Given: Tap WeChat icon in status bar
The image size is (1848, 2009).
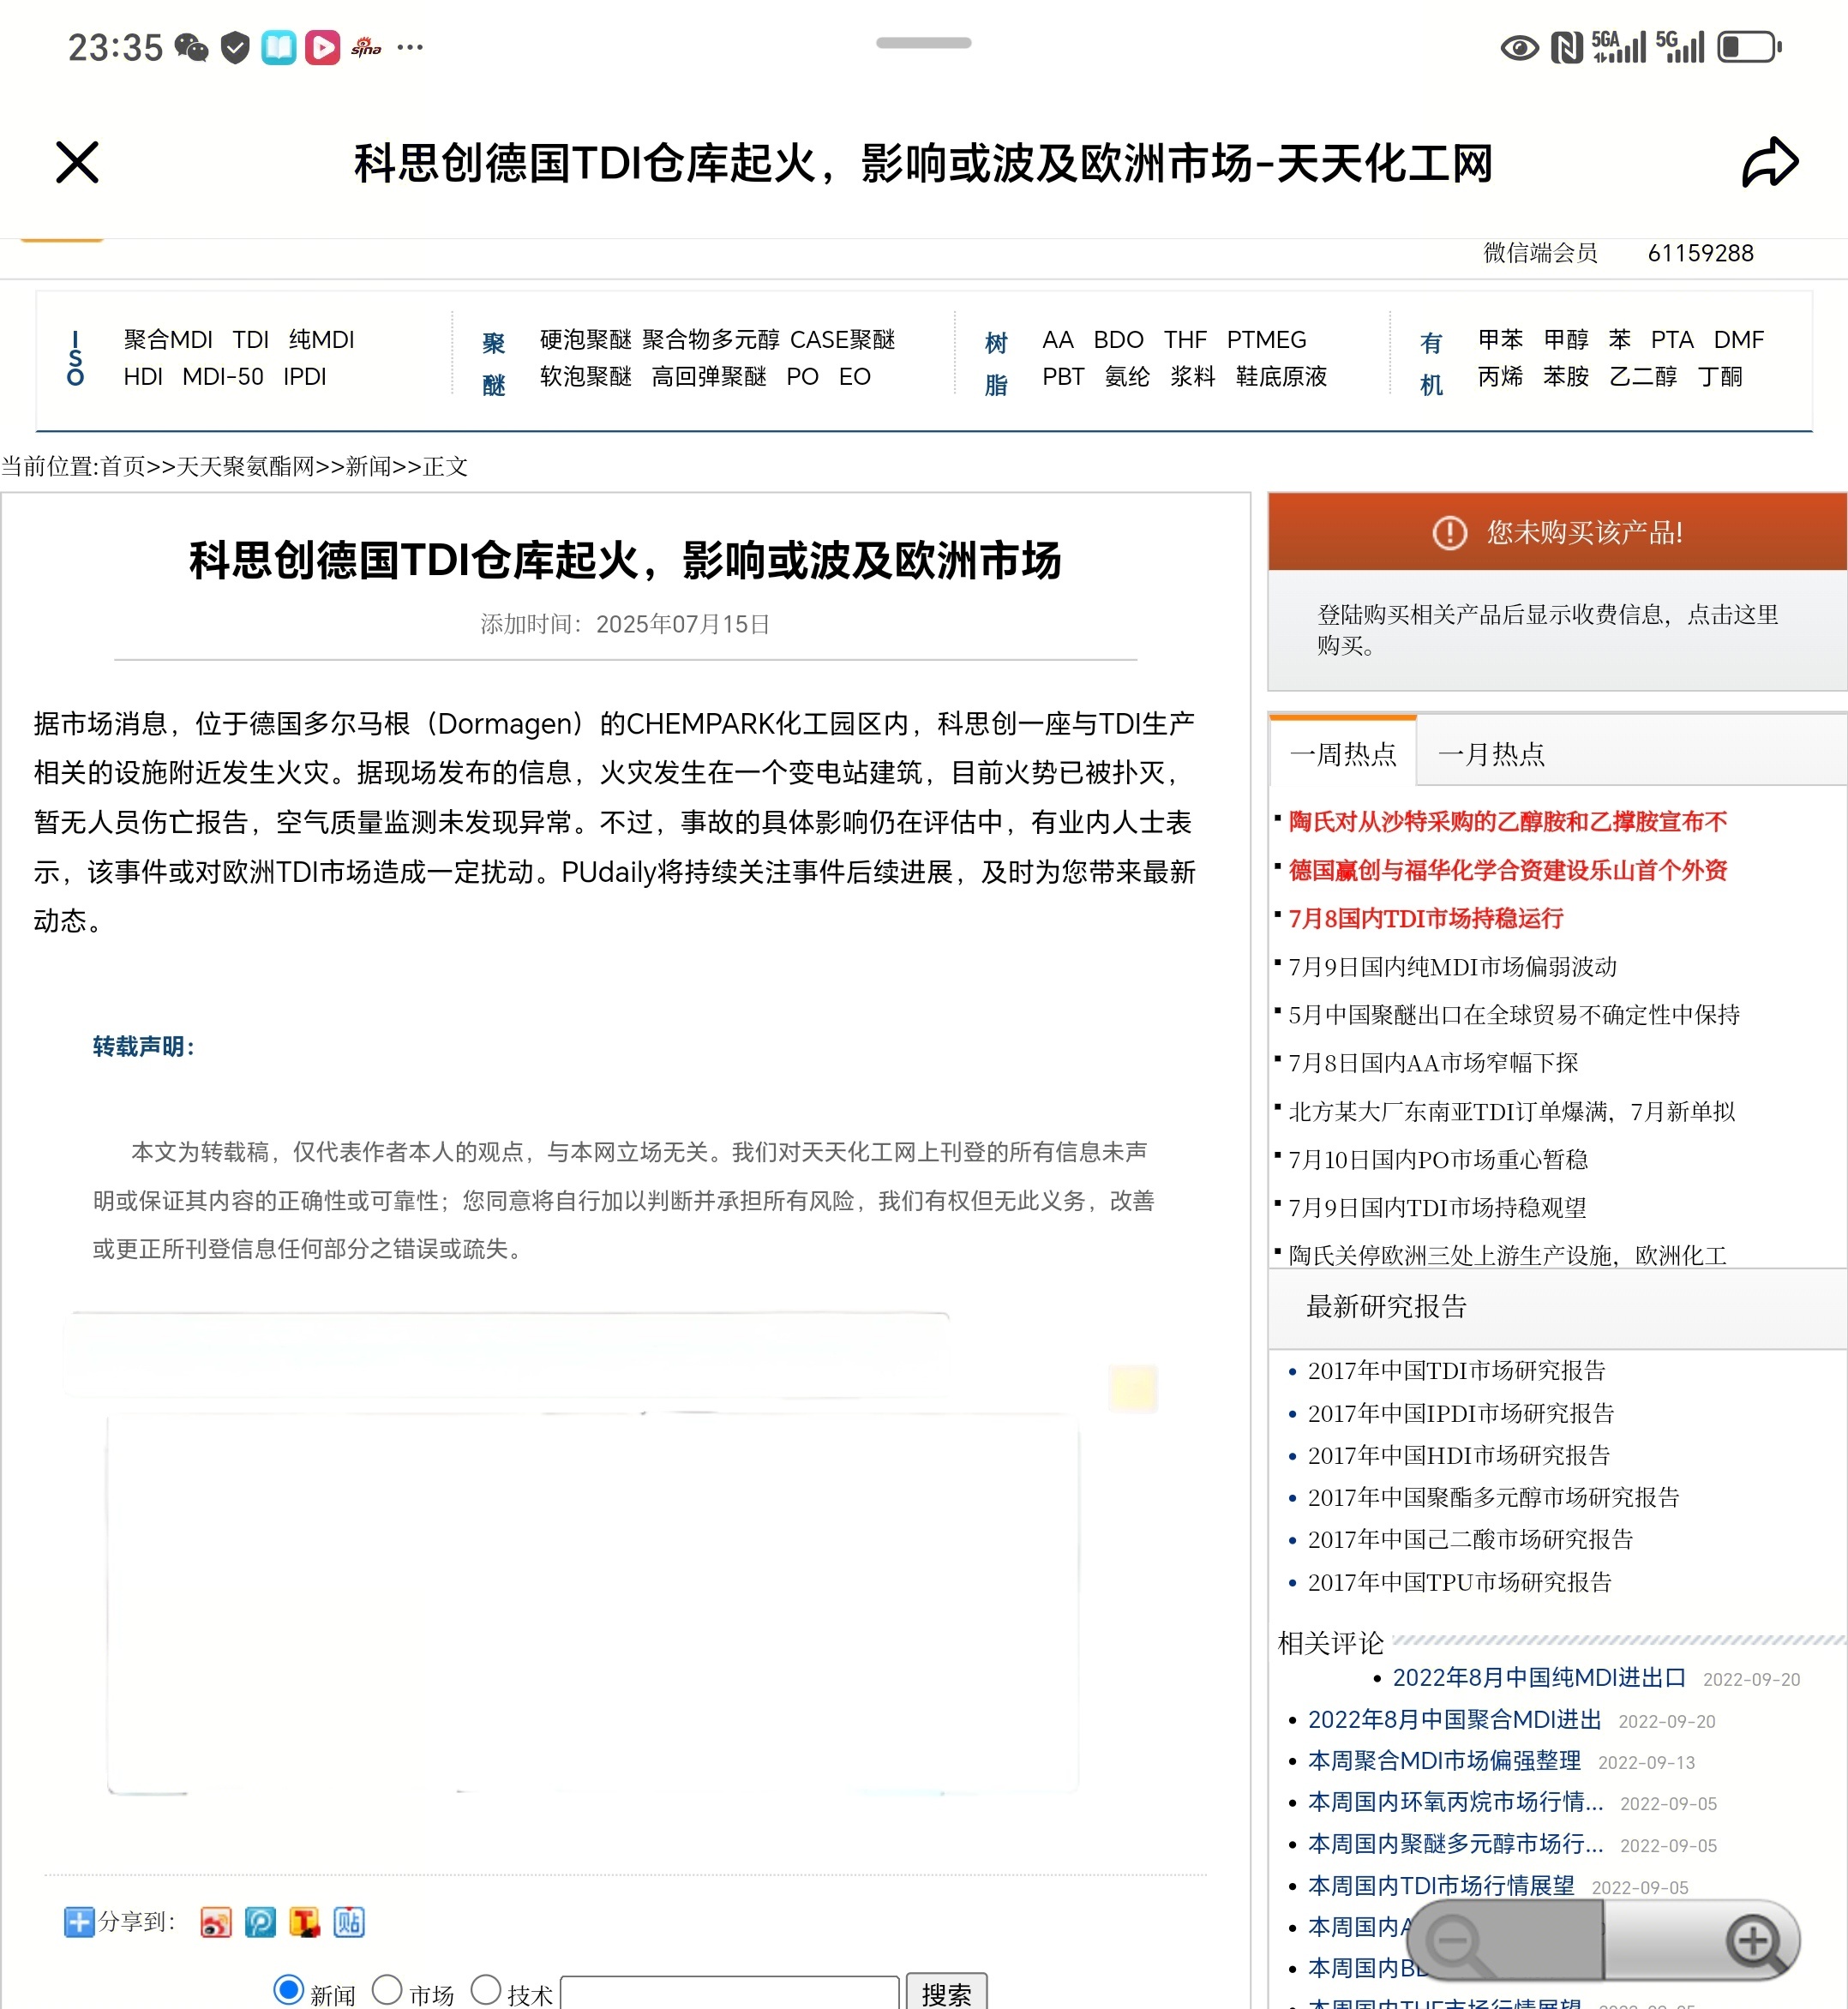Looking at the screenshot, I should tap(191, 47).
